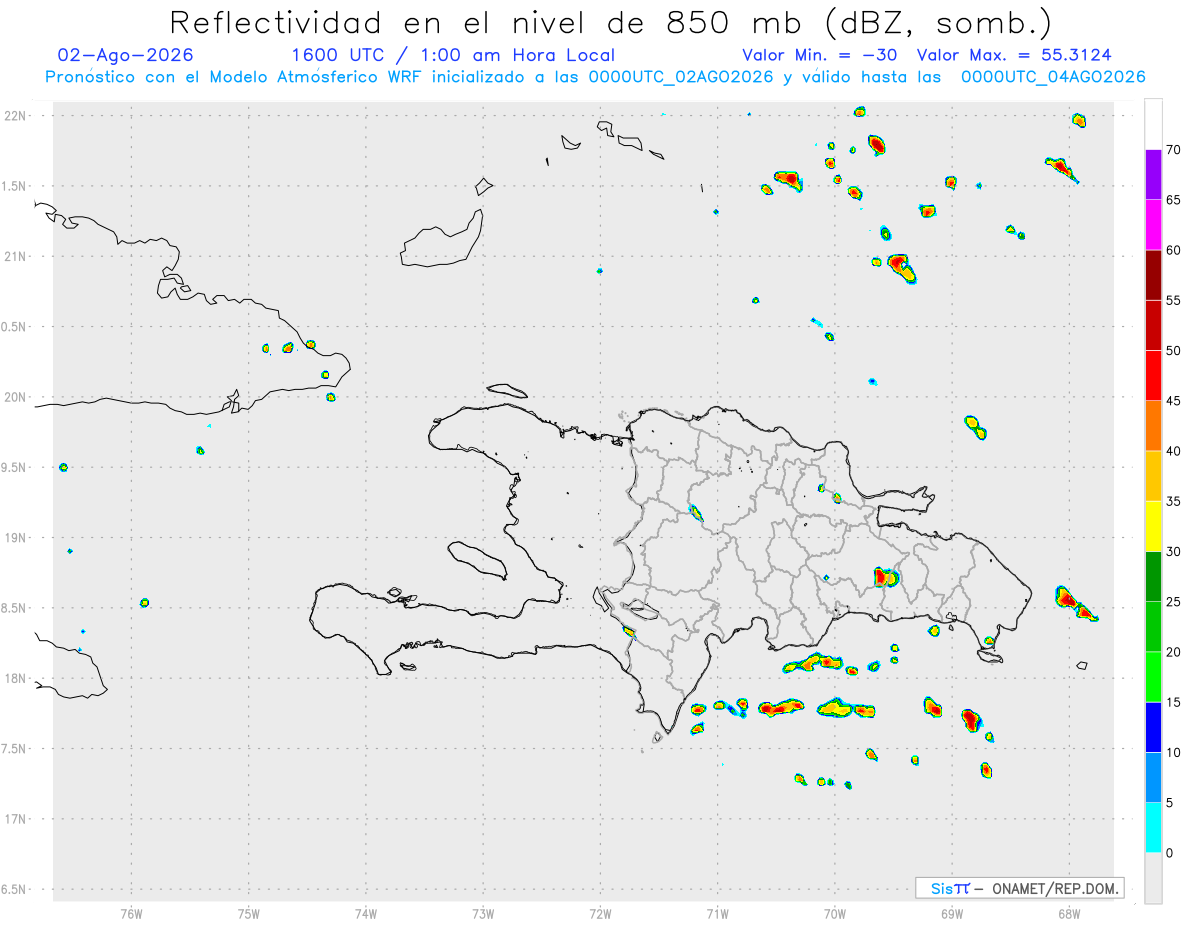Pick the bright red 45-50 dBZ segment

click(x=1153, y=376)
